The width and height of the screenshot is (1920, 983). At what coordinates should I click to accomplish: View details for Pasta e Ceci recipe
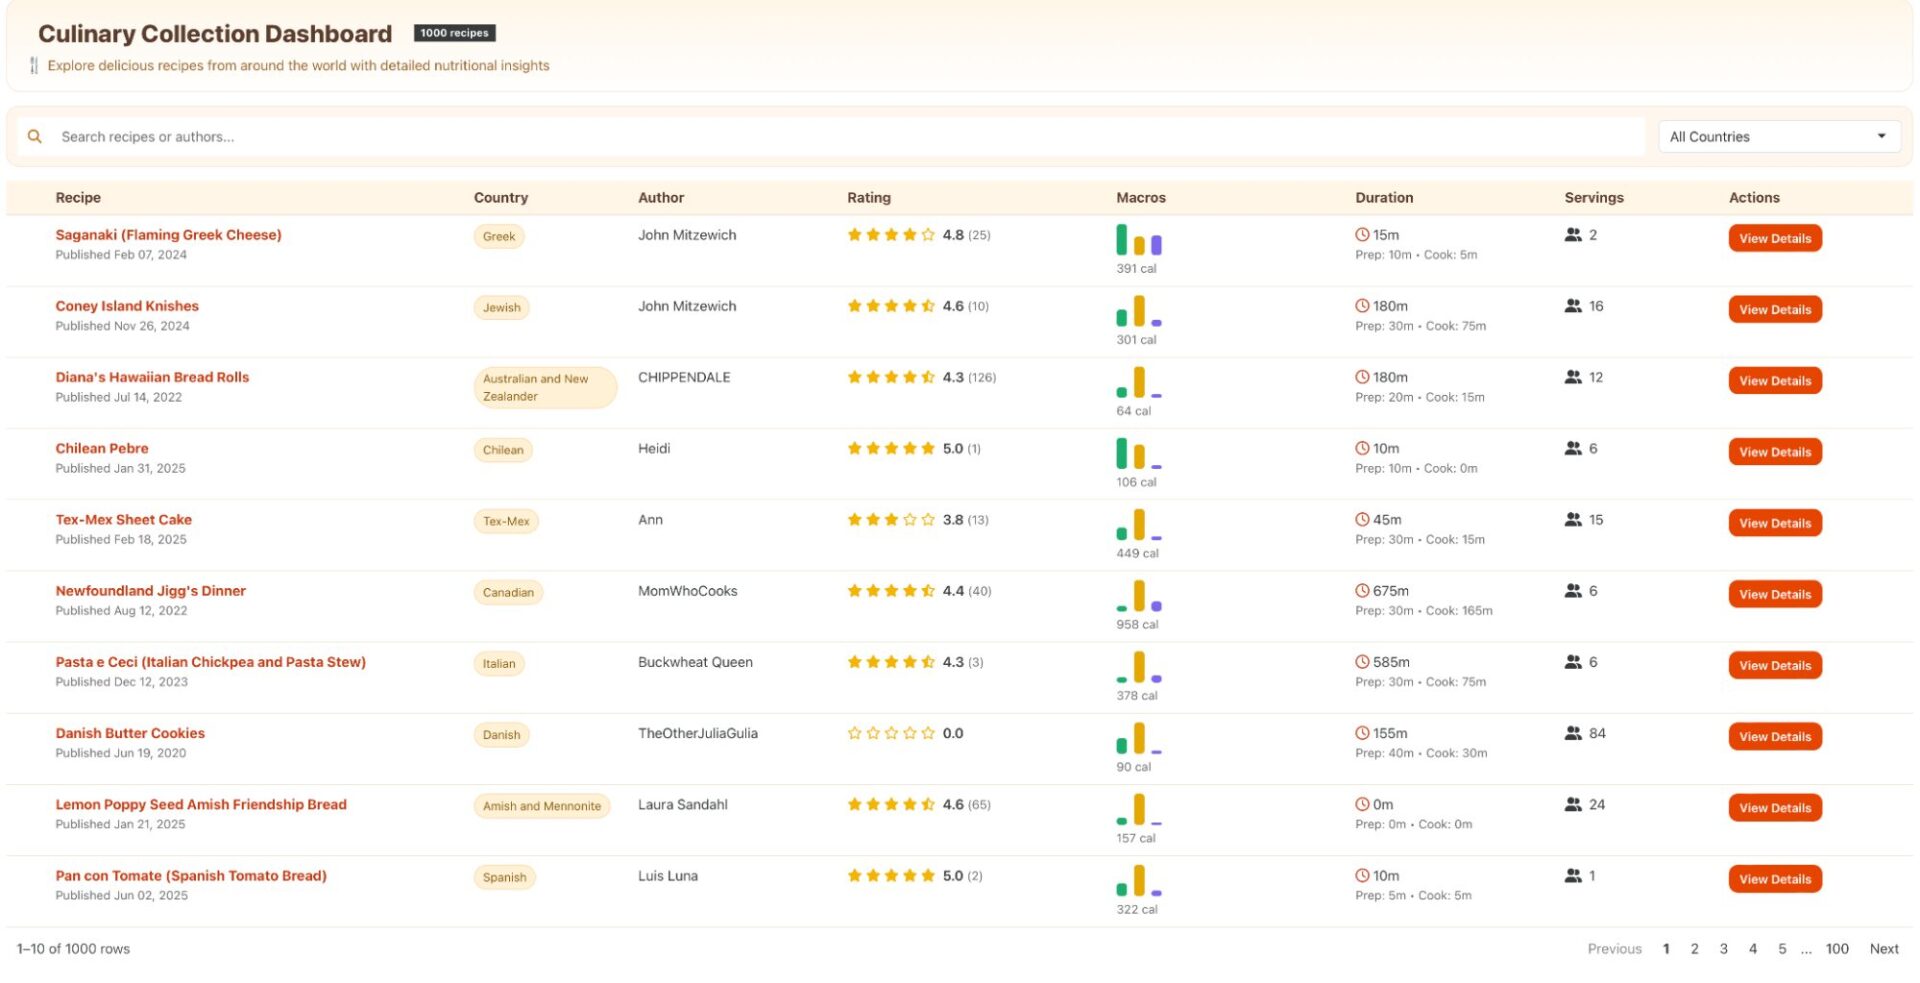pyautogui.click(x=1774, y=666)
